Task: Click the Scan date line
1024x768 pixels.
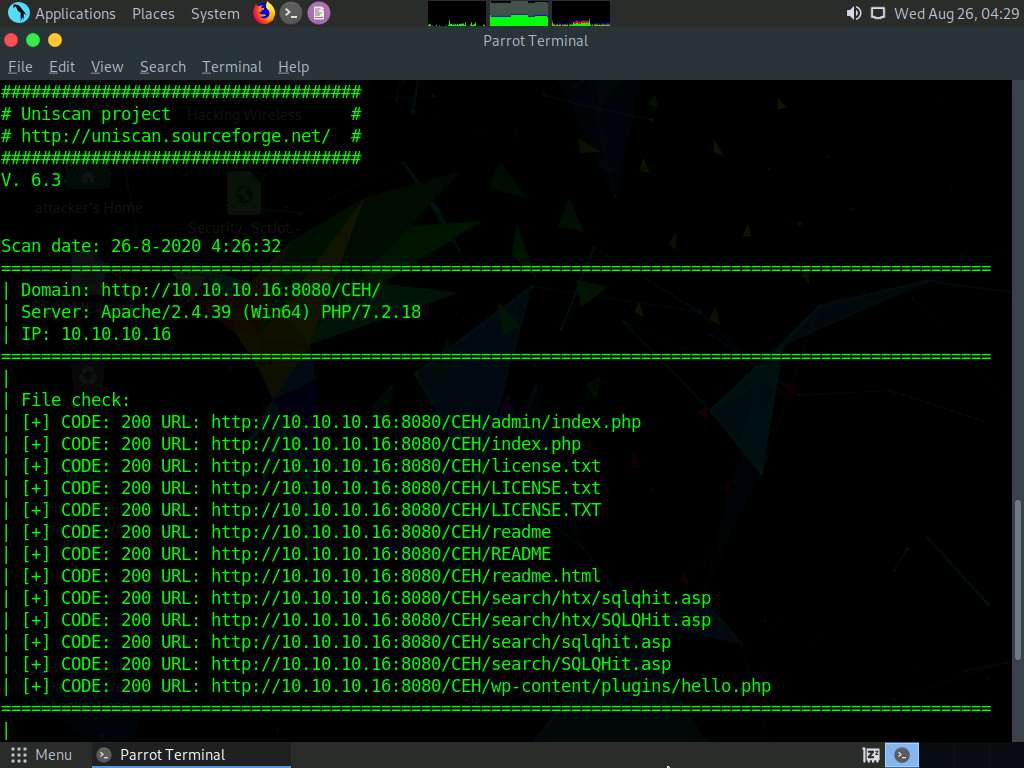Action: point(141,246)
